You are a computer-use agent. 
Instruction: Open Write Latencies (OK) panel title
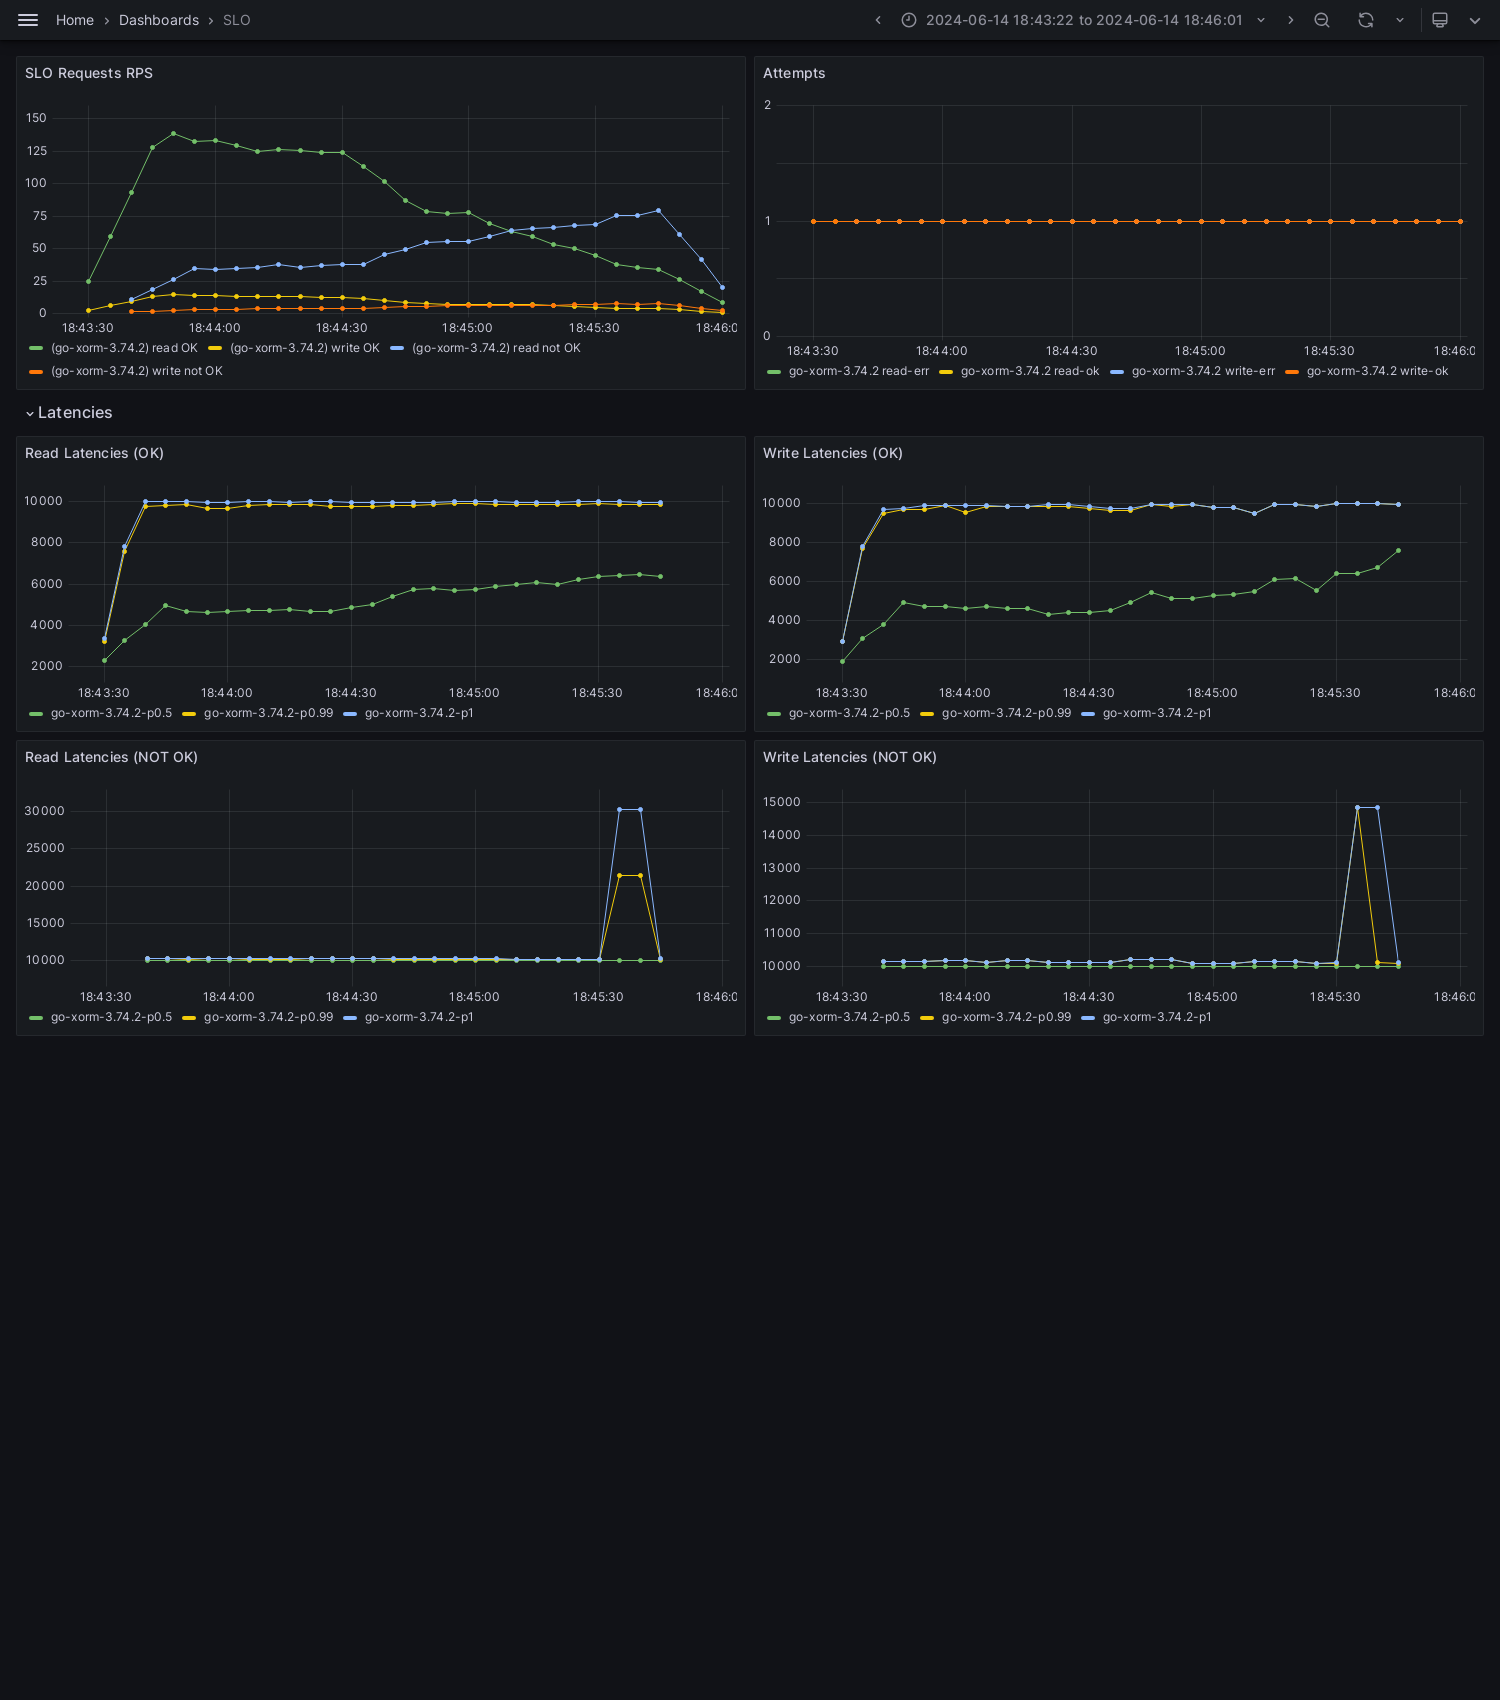coord(833,453)
